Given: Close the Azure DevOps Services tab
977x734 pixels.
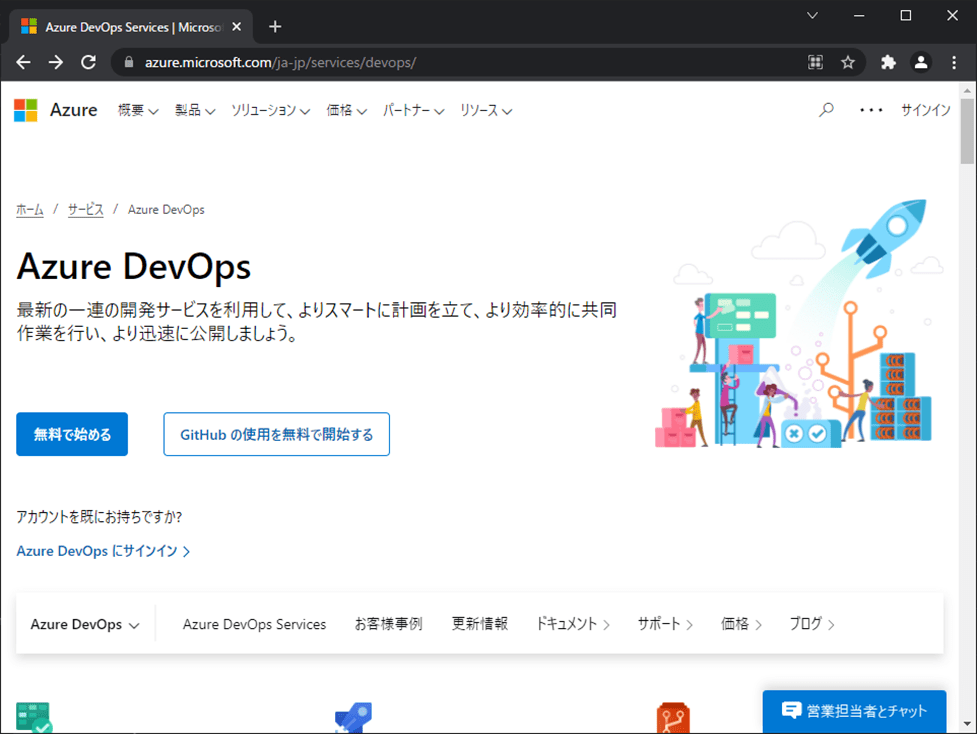Looking at the screenshot, I should click(237, 27).
